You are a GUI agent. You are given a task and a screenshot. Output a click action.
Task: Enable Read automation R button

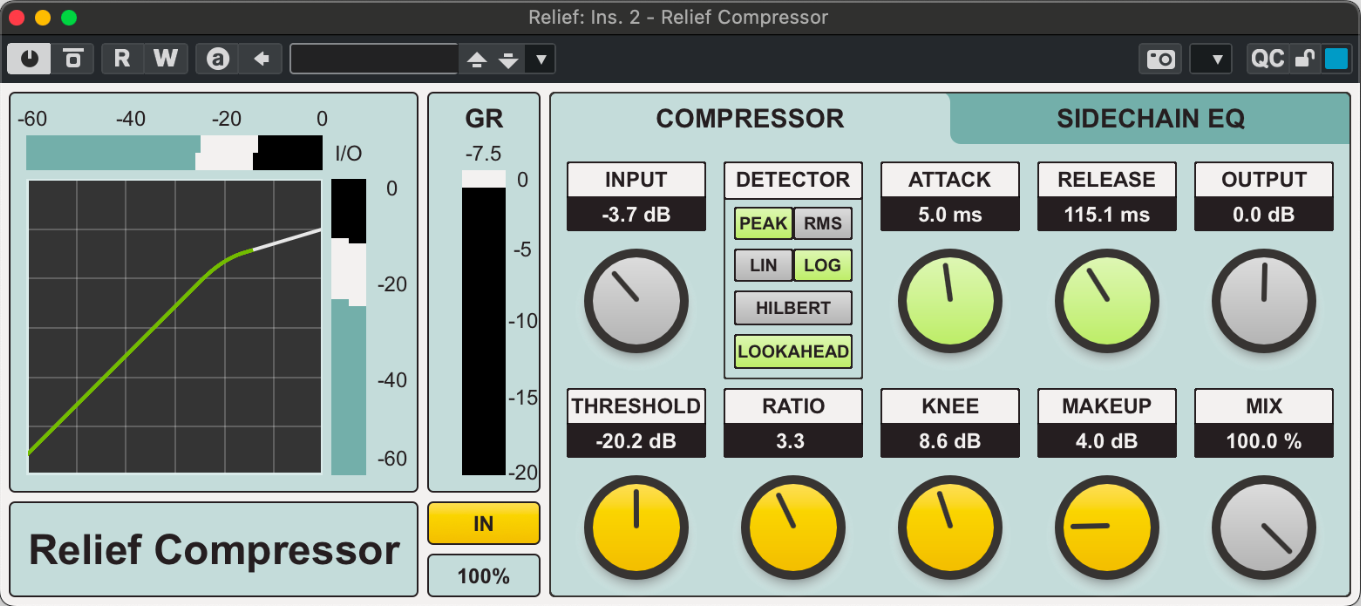(x=122, y=59)
